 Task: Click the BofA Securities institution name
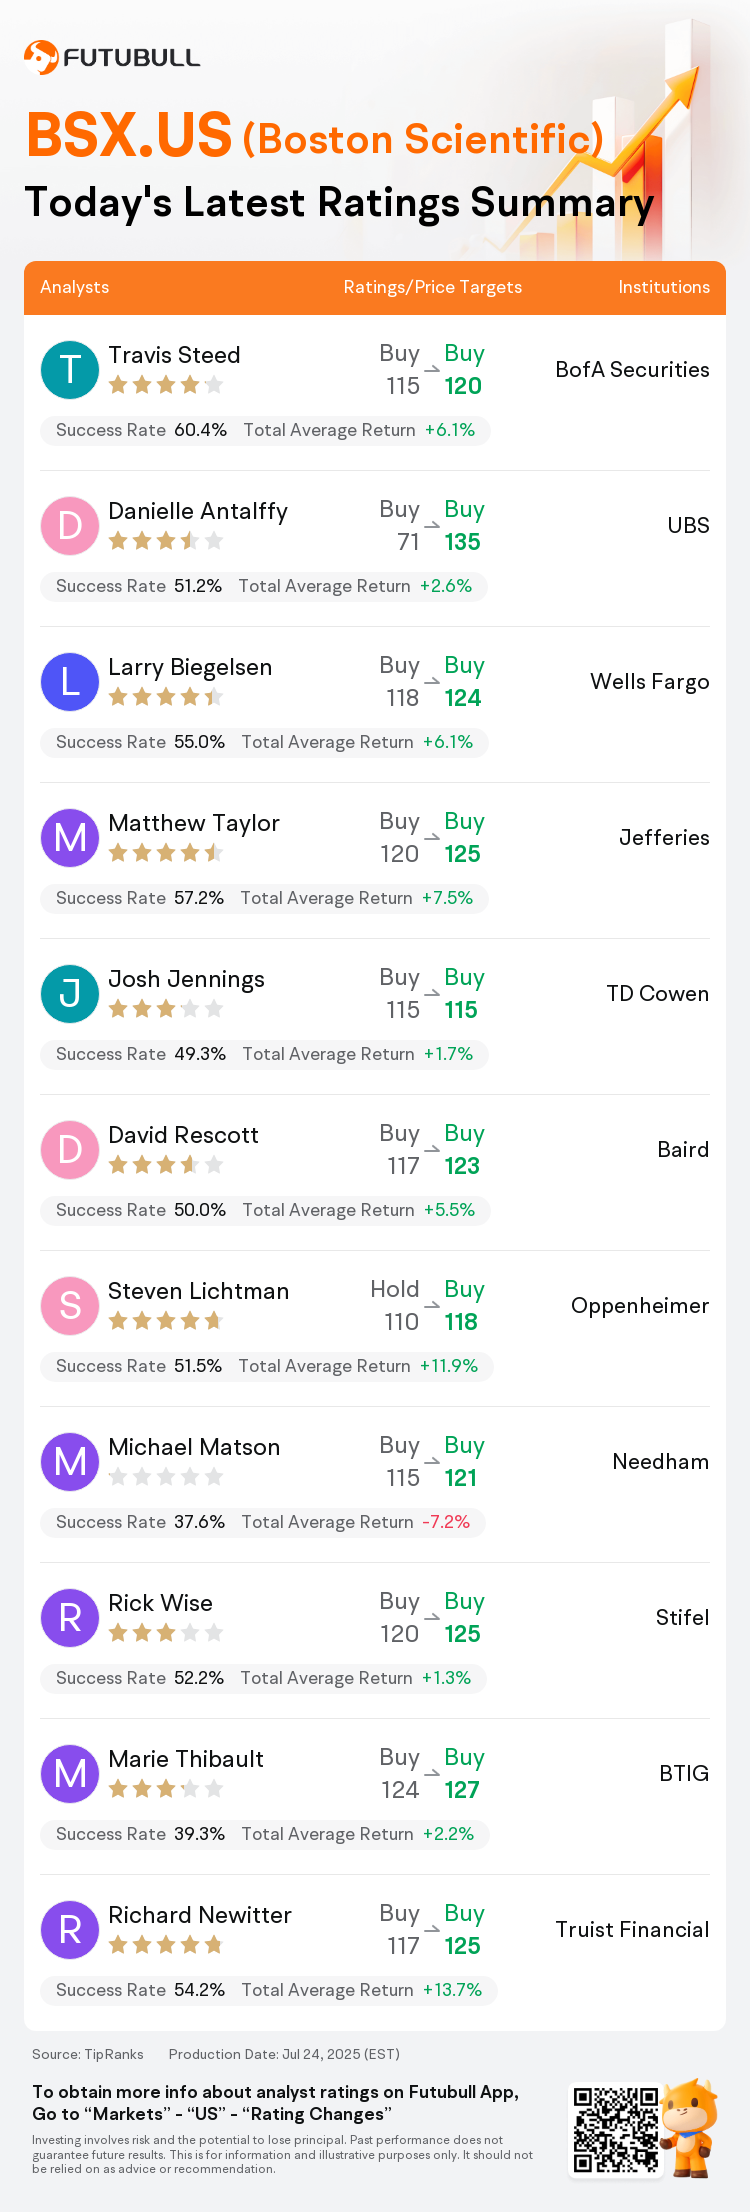click(x=633, y=369)
